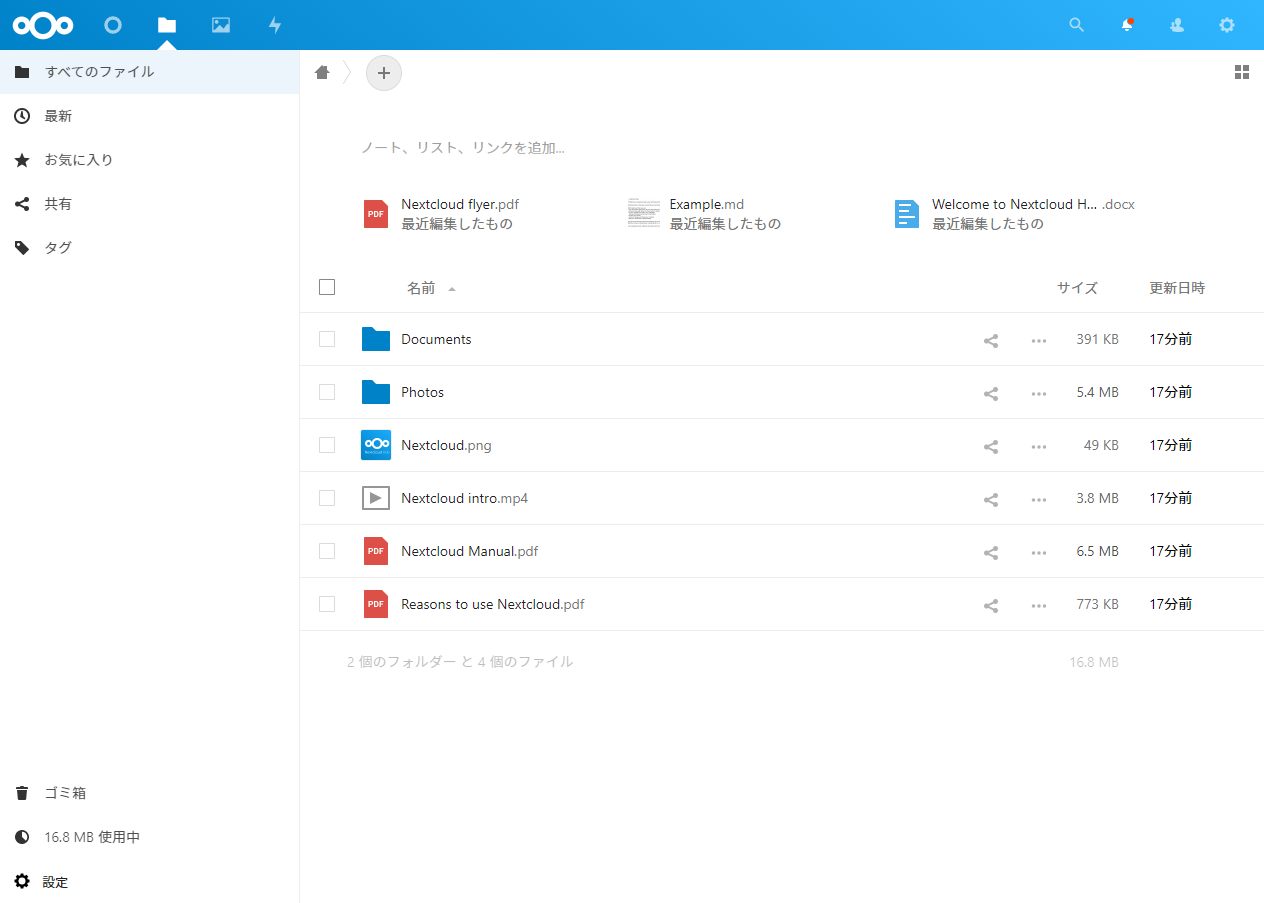Viewport: 1264px width, 903px height.
Task: Check the Nextcloud.png checkbox
Action: pos(327,445)
